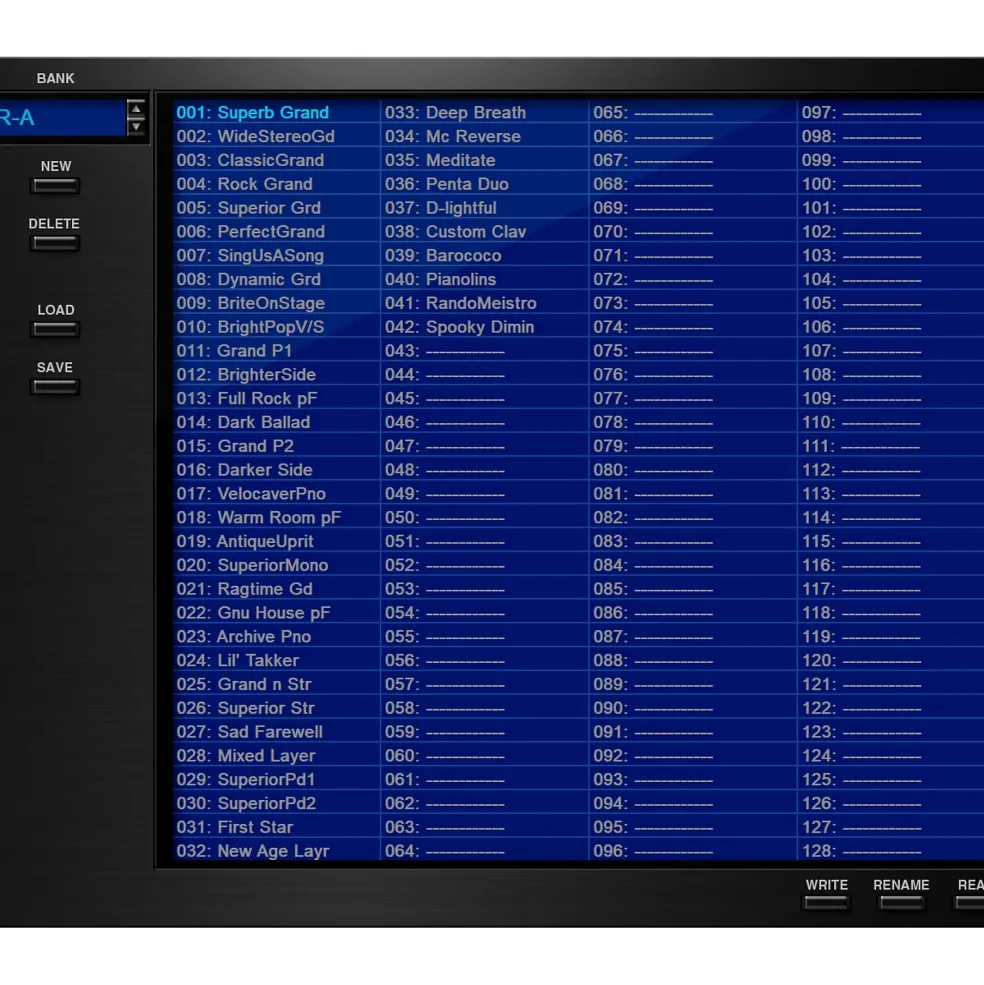
Task: Select patch 012: BrighterSide
Action: pos(276,374)
